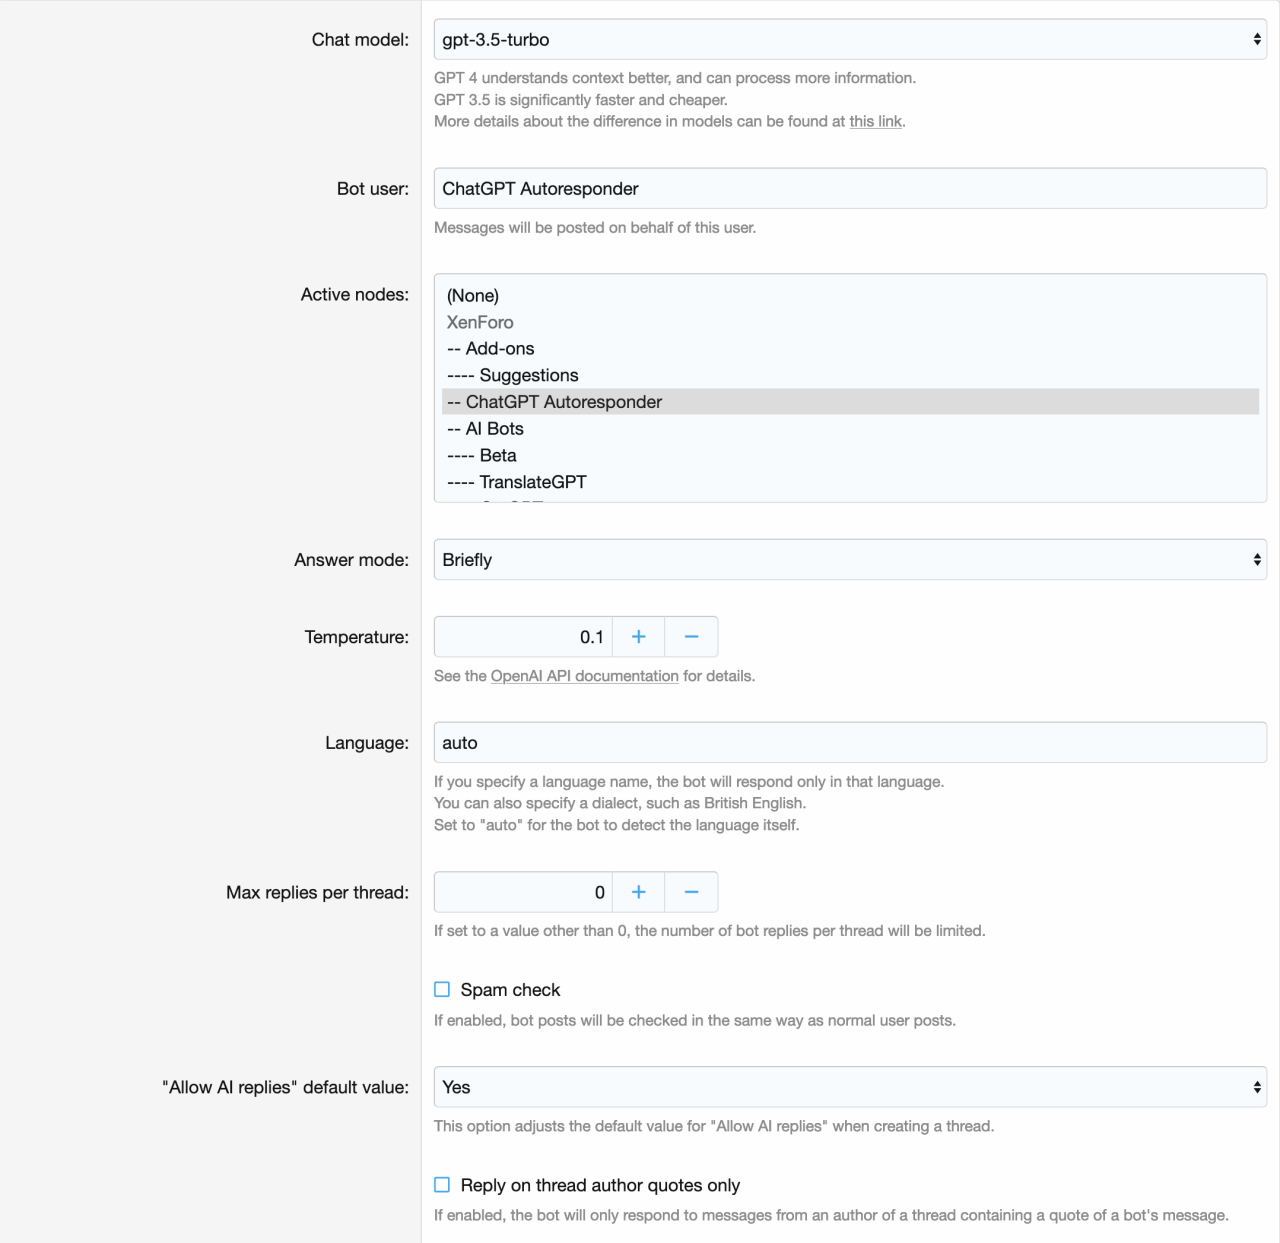
Task: Increase Max replies per thread value
Action: (638, 892)
